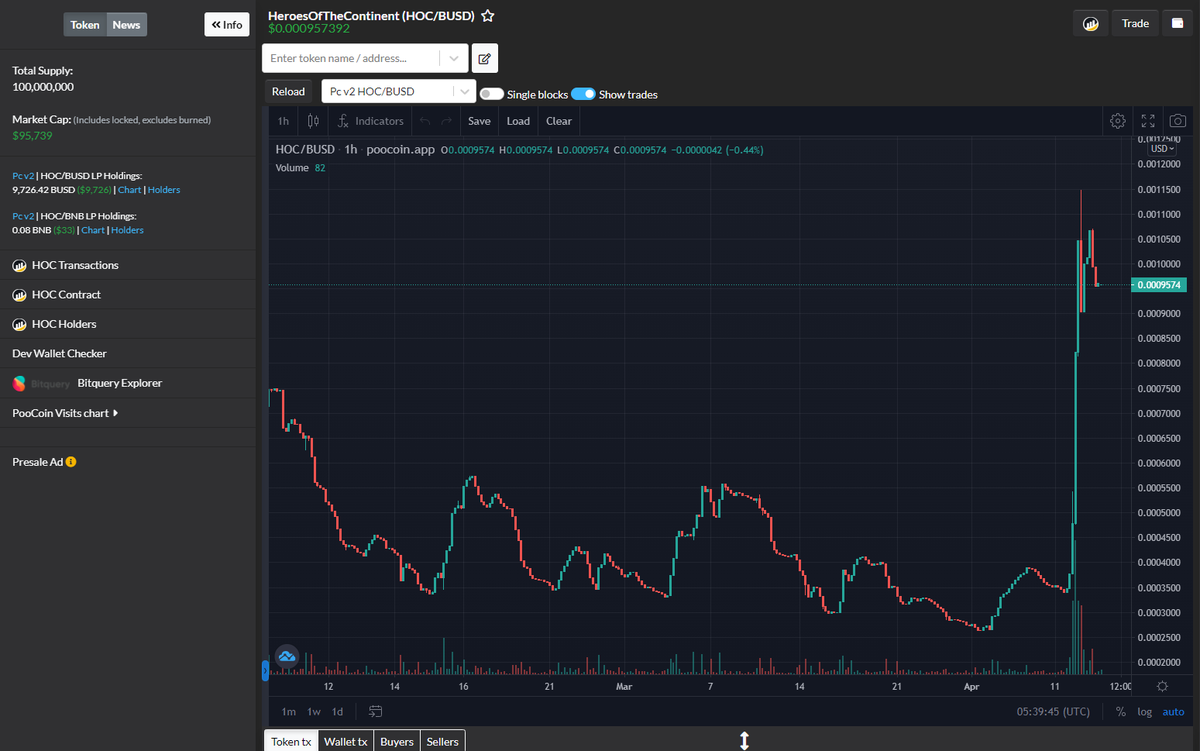Image resolution: width=1200 pixels, height=751 pixels.
Task: Open the wallet icon button
Action: pyautogui.click(x=1177, y=23)
